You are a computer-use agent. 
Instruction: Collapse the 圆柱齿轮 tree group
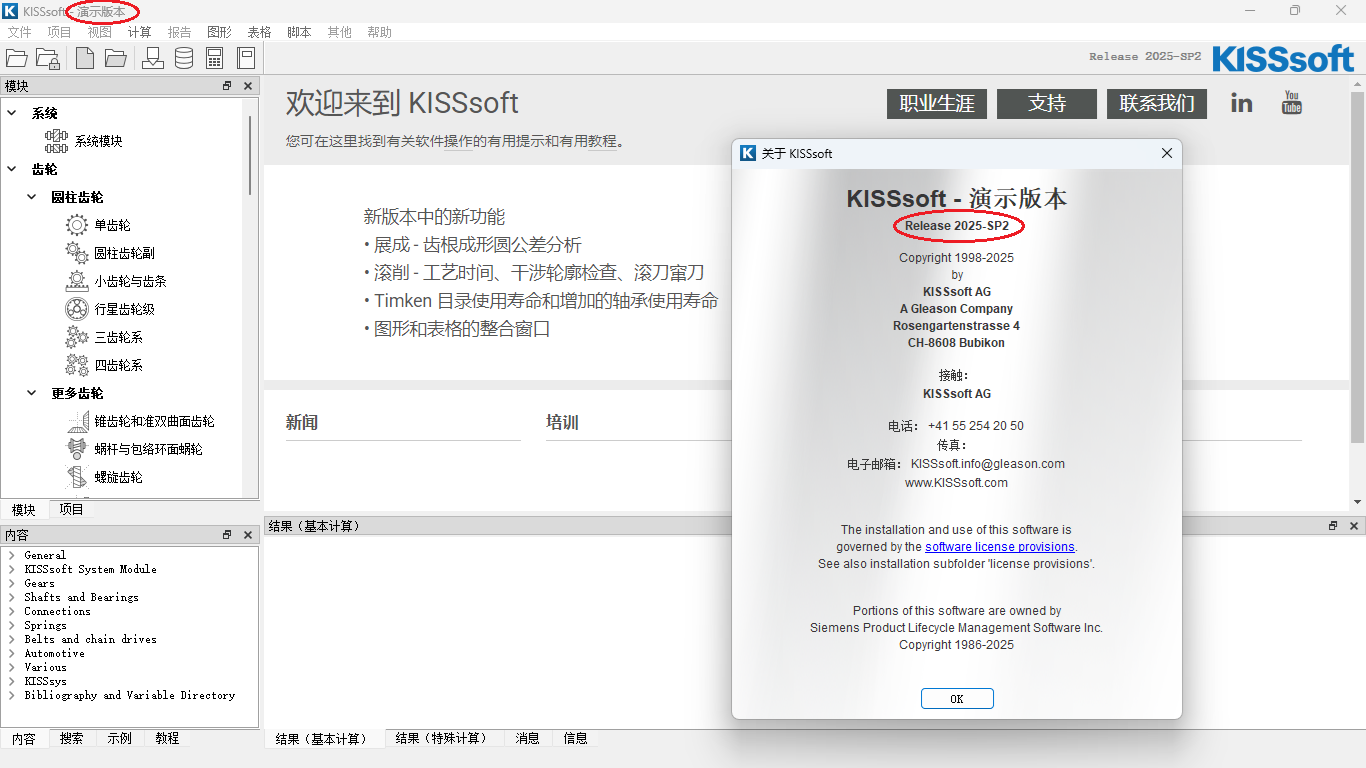click(x=32, y=197)
